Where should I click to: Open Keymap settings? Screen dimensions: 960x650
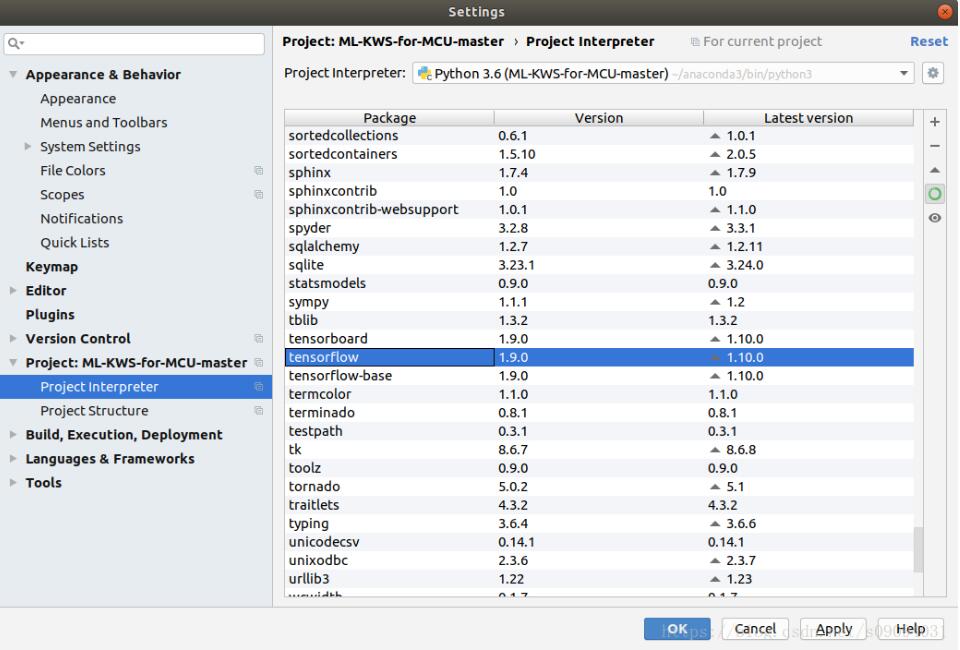[x=51, y=267]
